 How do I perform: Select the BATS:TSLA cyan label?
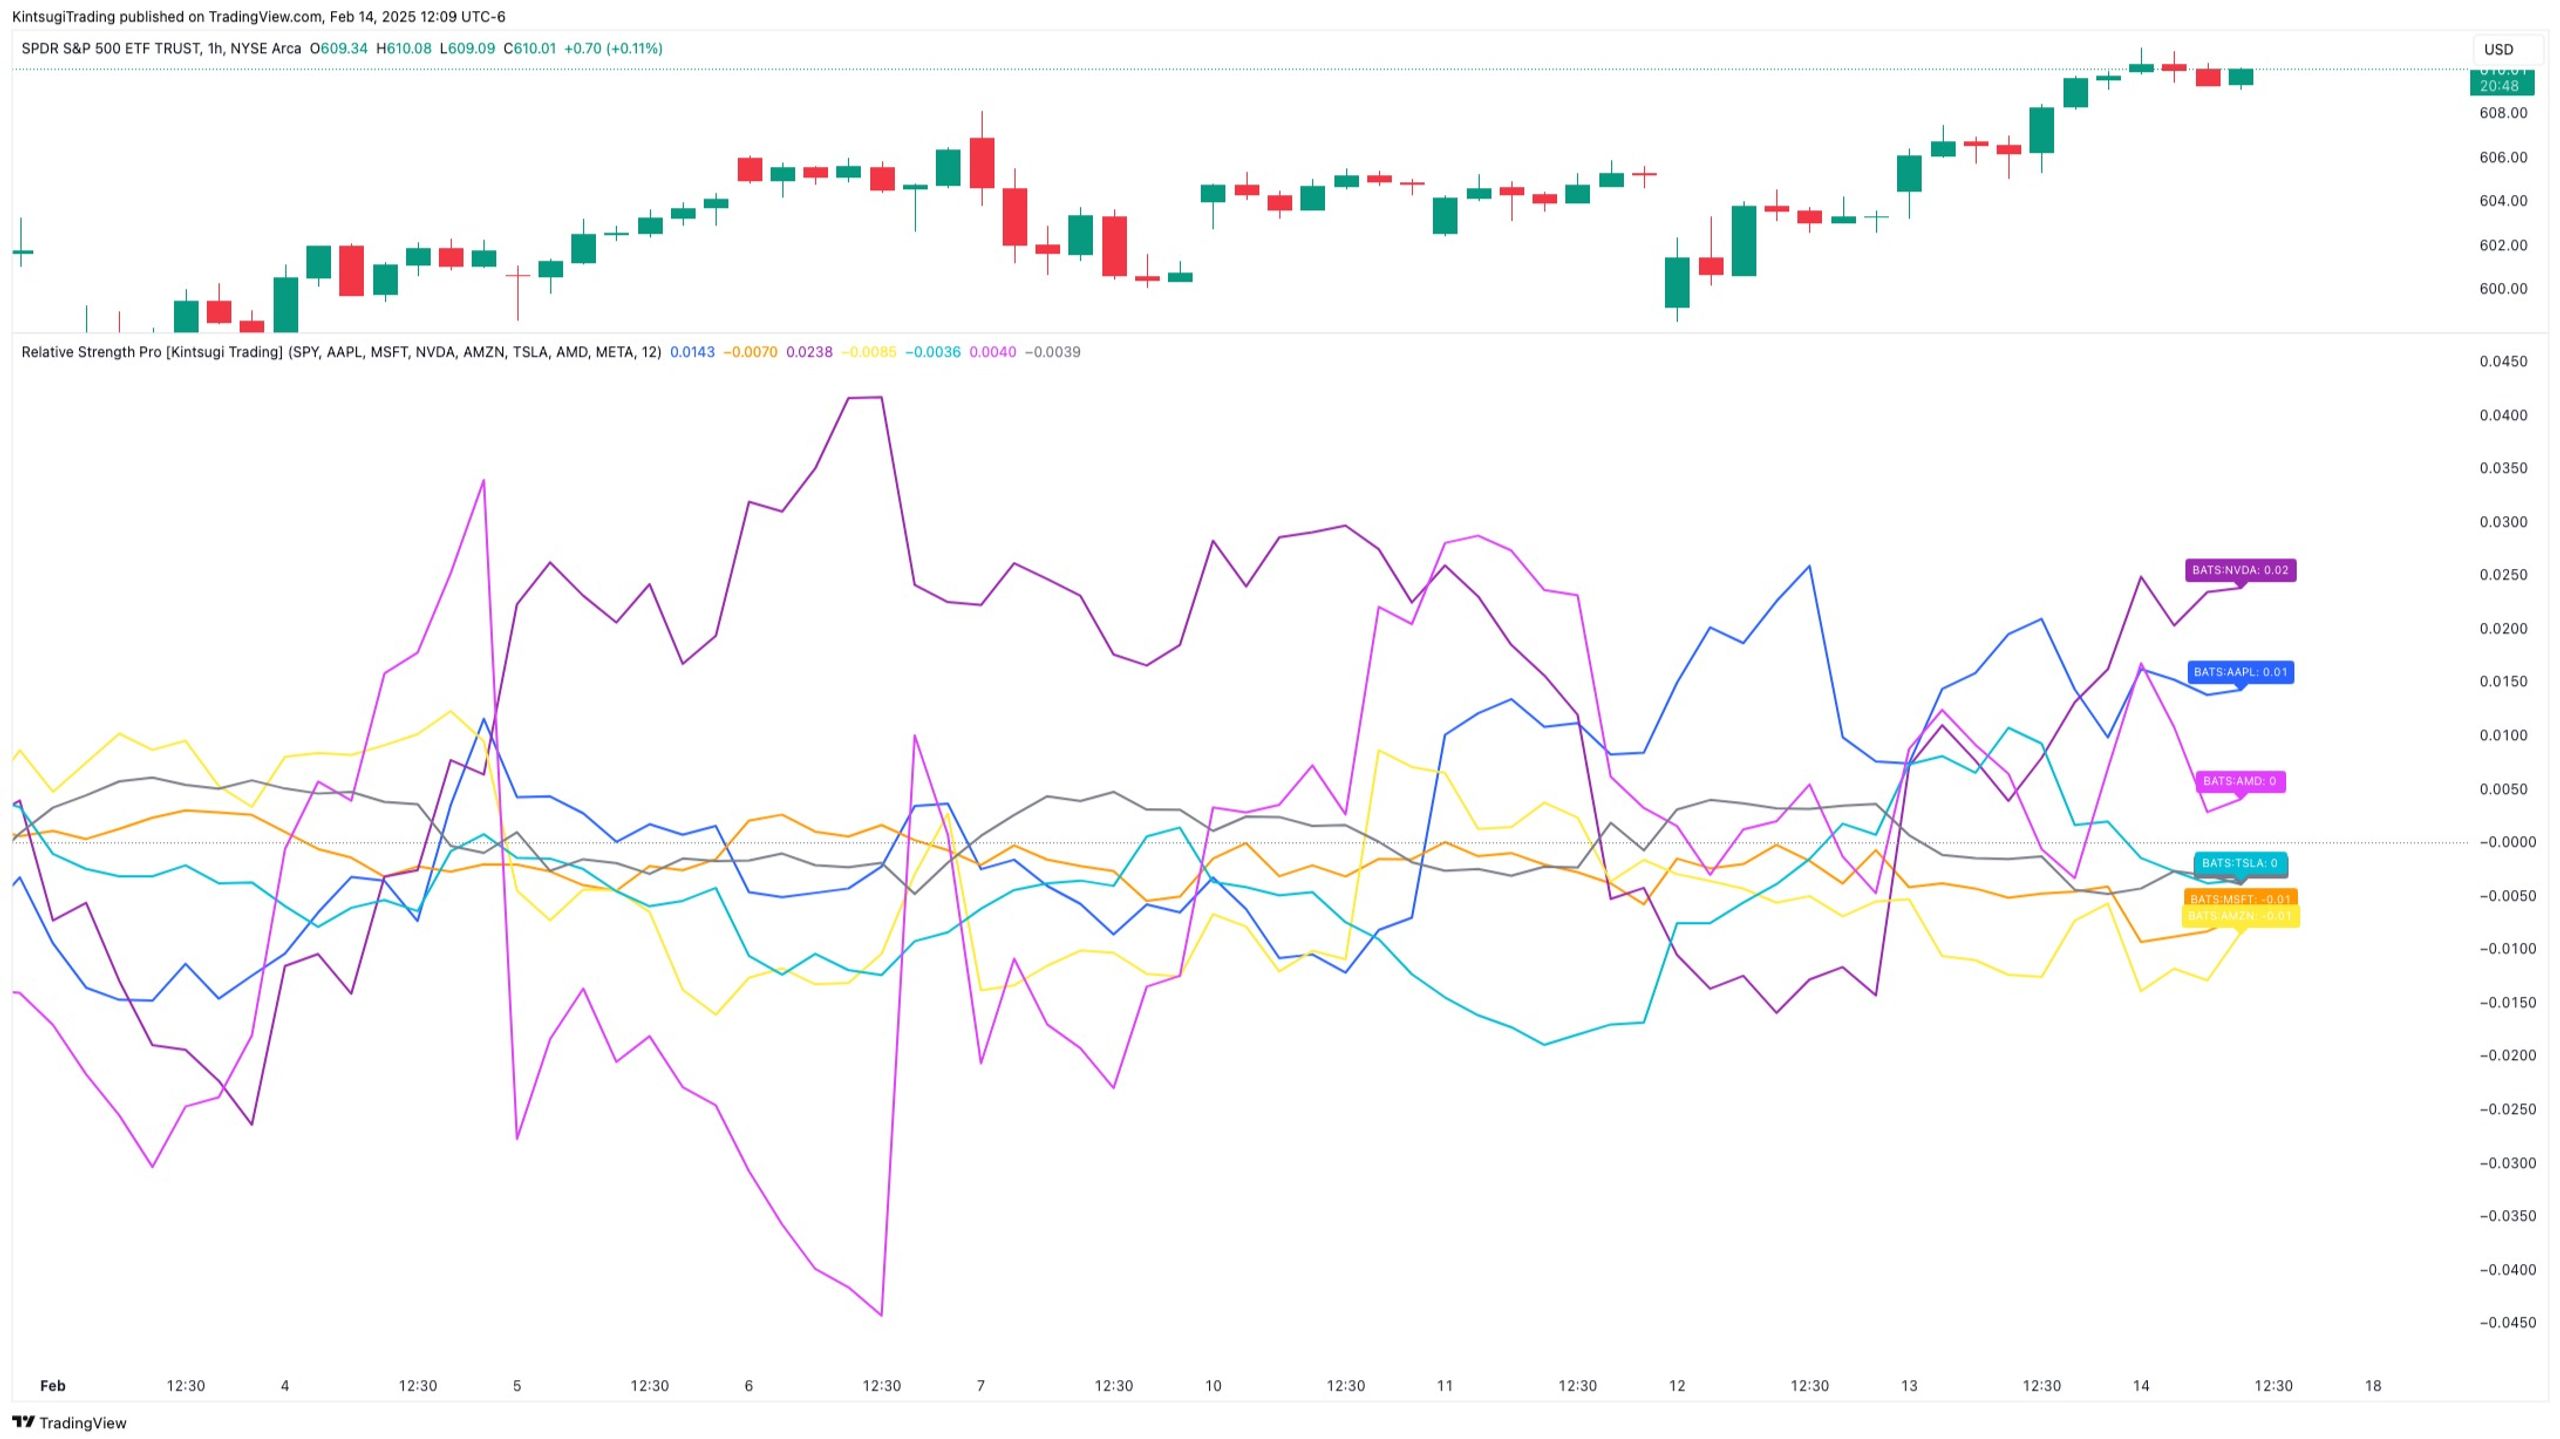tap(2240, 863)
